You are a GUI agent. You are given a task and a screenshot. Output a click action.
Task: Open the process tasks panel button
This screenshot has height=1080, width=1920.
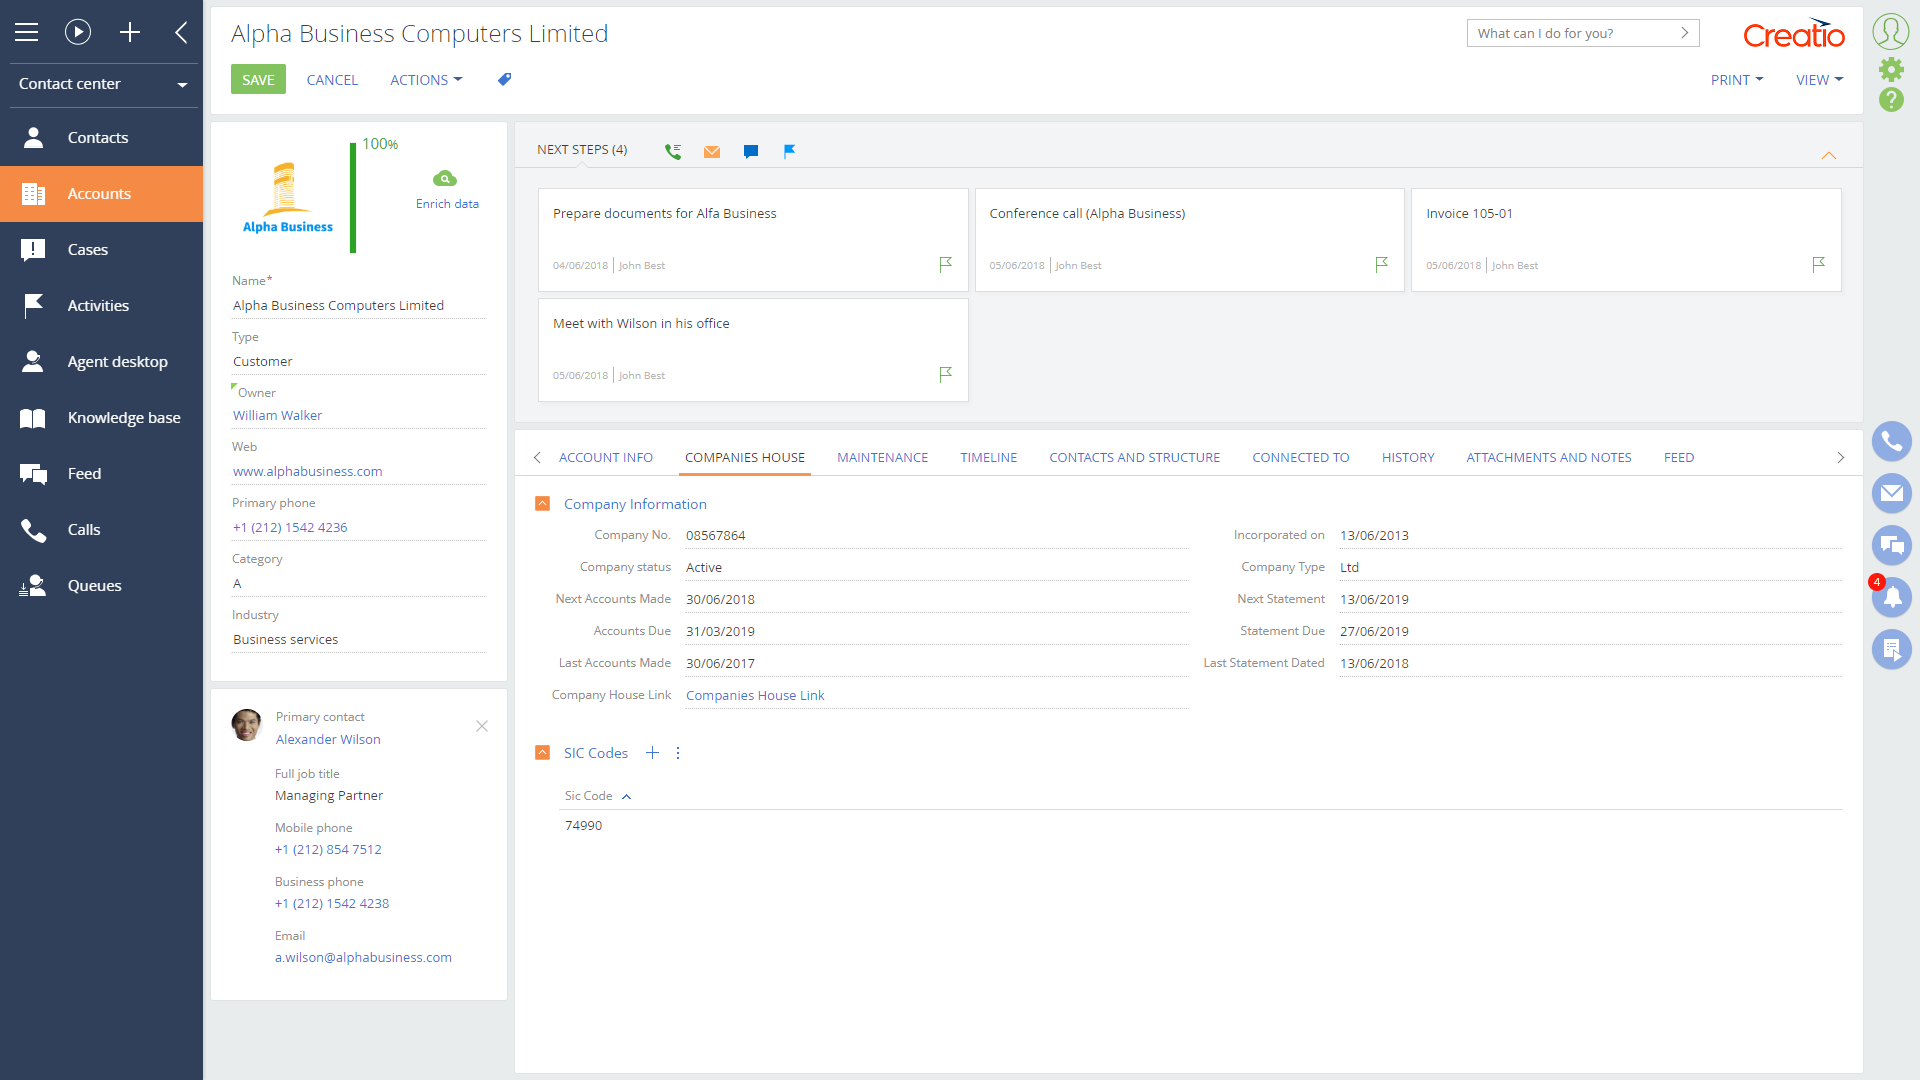[x=1892, y=649]
